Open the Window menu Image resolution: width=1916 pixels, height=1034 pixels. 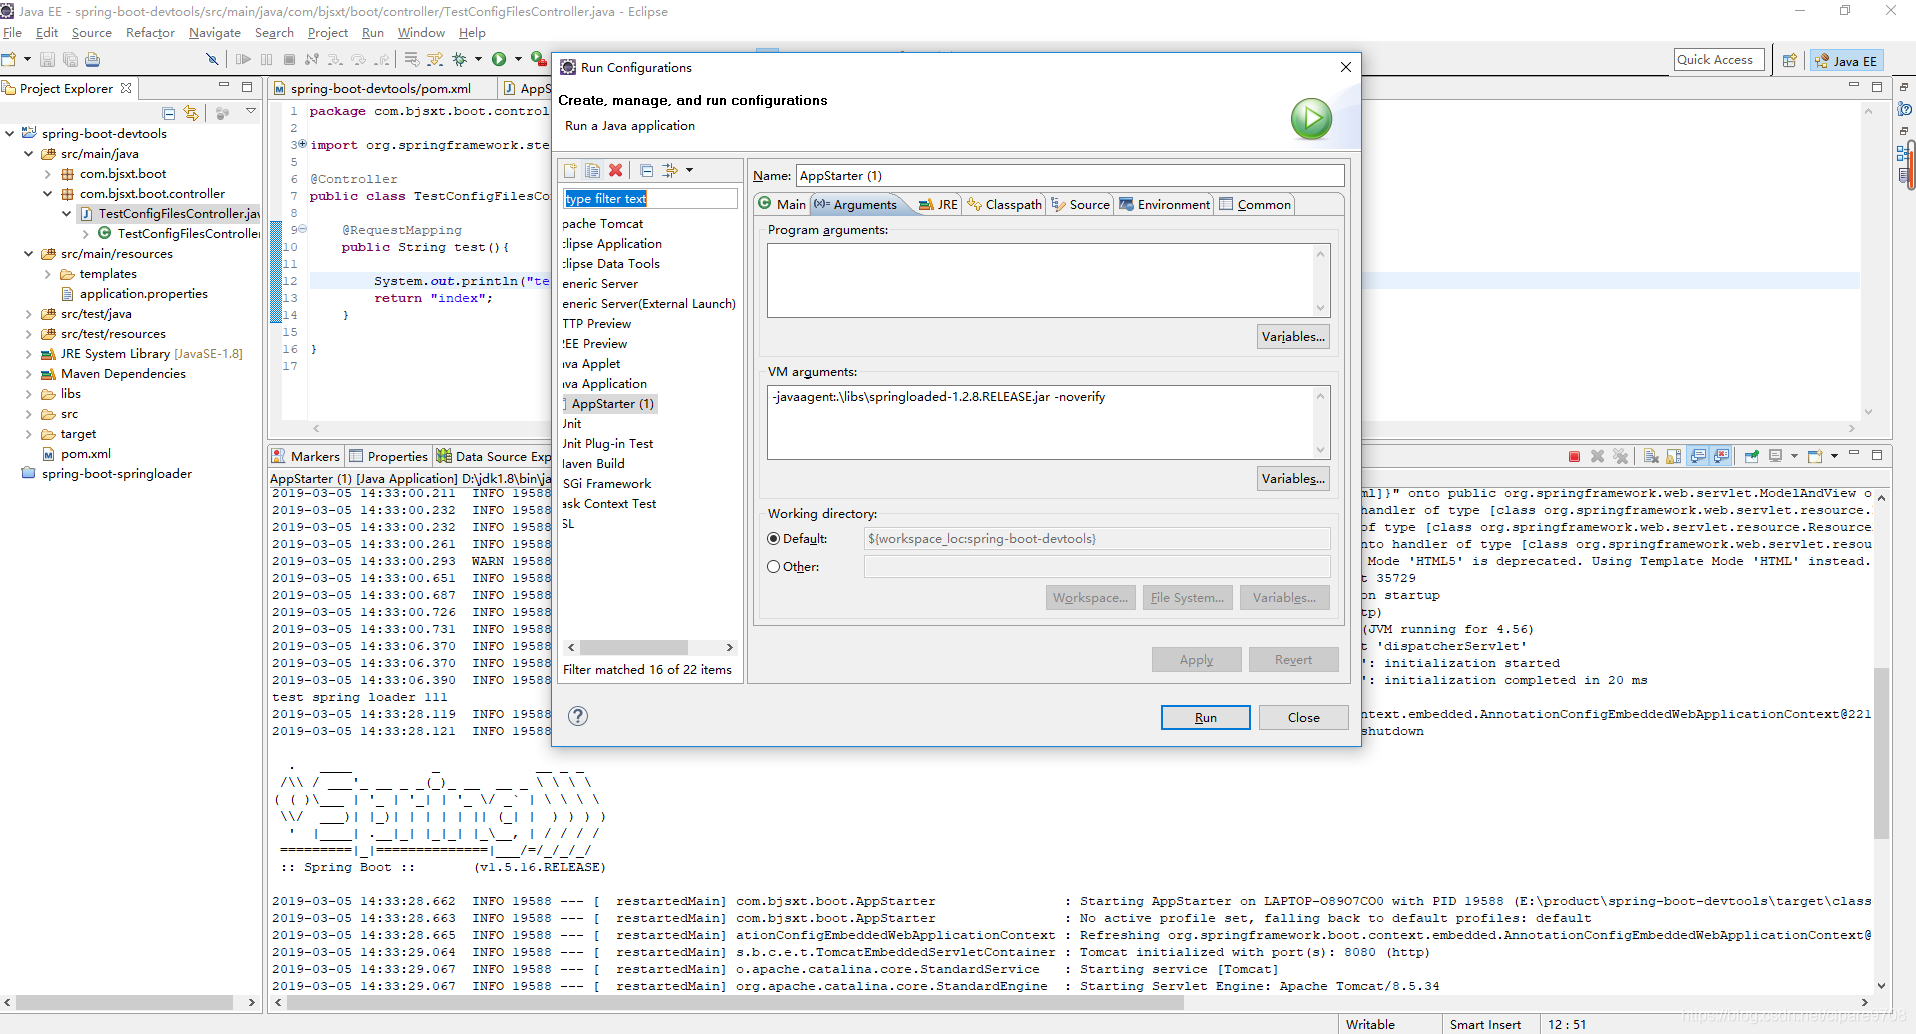click(x=421, y=33)
